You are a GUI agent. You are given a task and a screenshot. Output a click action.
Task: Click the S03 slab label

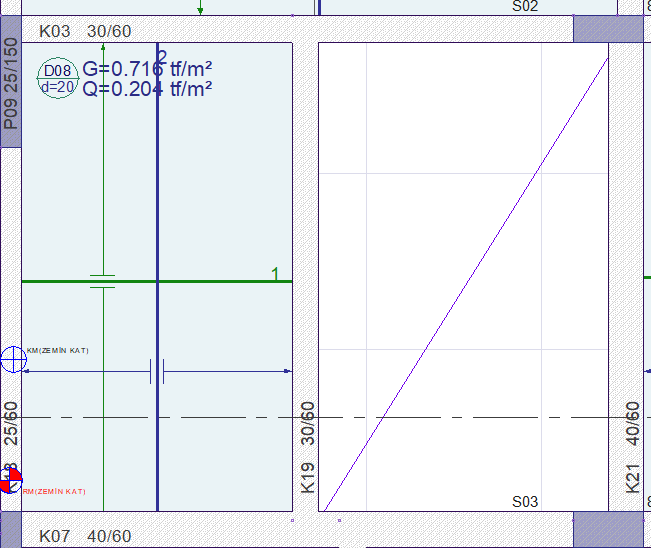coord(525,501)
